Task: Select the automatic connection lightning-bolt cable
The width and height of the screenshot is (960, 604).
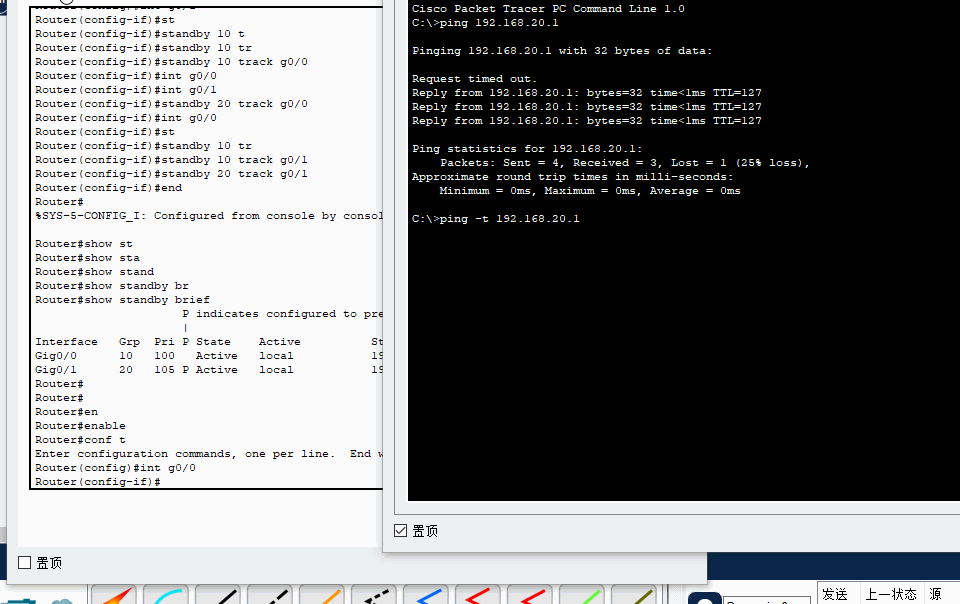Action: coord(113,596)
